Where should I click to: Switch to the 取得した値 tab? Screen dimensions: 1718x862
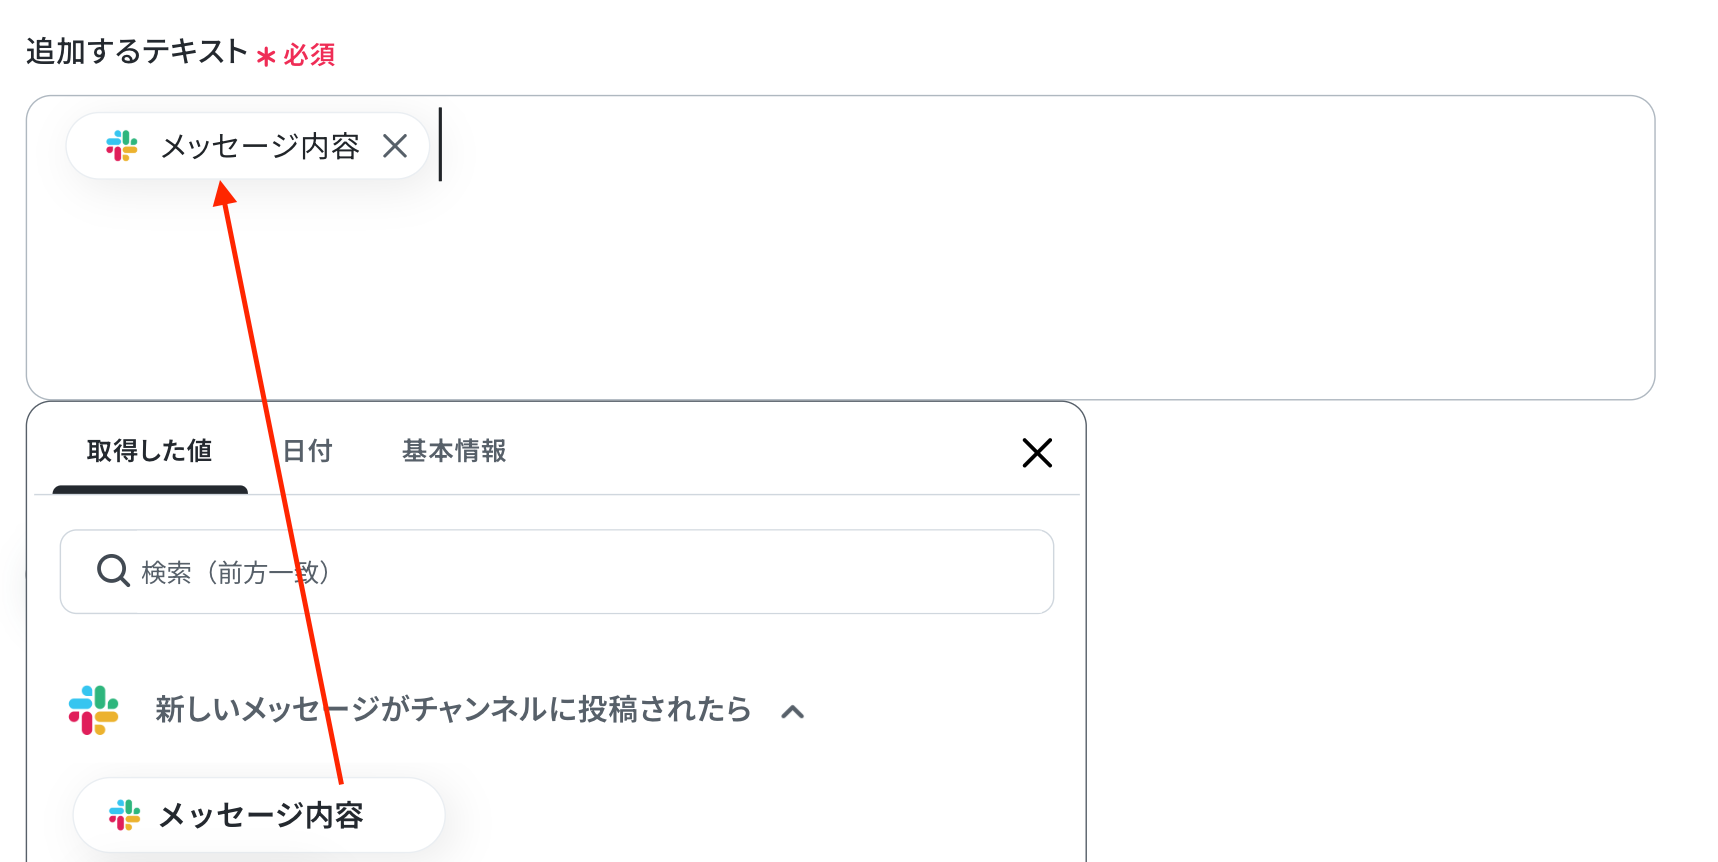149,451
